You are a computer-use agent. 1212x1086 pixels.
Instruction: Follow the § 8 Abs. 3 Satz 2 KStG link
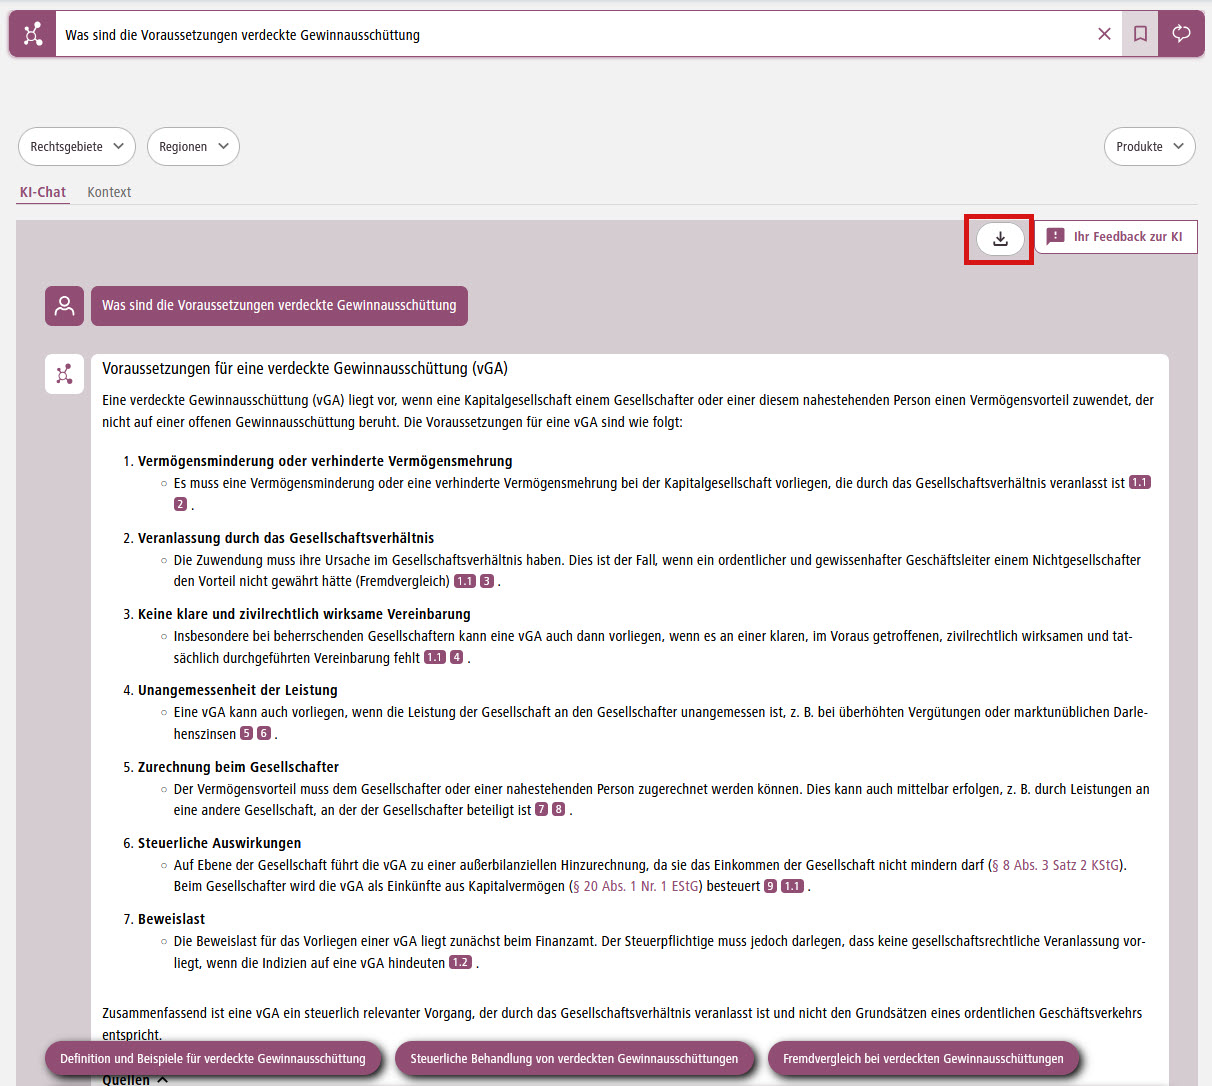coord(1055,865)
